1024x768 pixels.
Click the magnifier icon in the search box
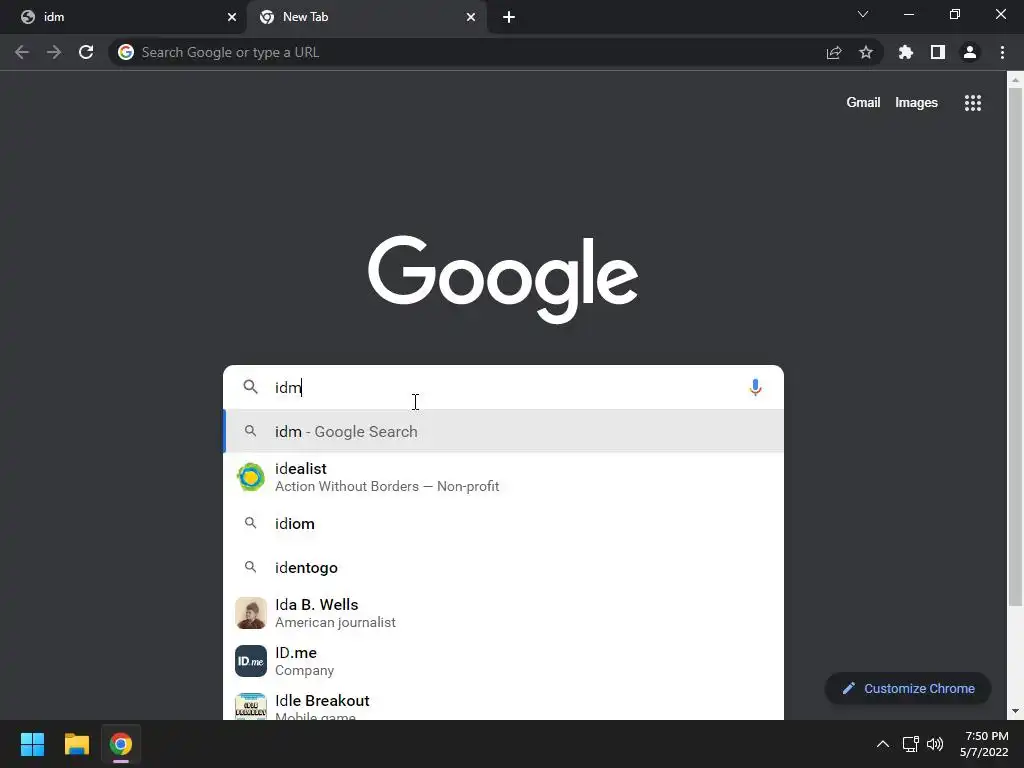[250, 387]
